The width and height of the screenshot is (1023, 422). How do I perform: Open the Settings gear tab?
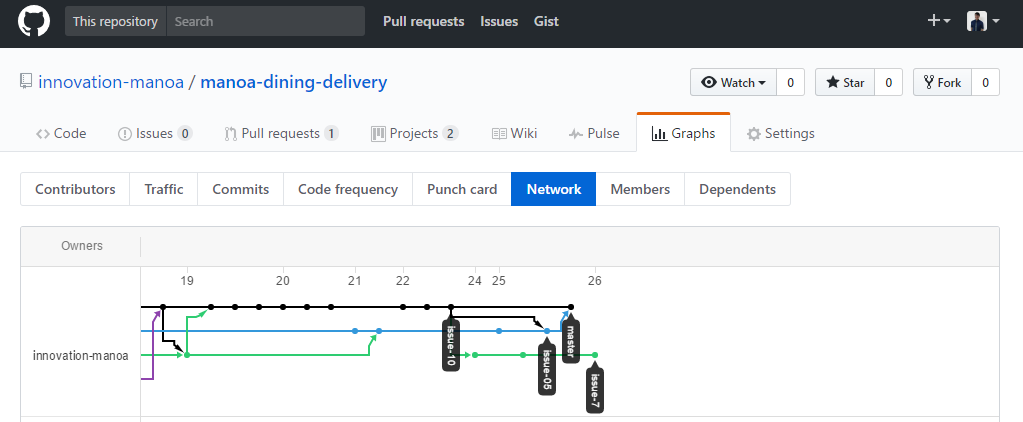pyautogui.click(x=780, y=133)
